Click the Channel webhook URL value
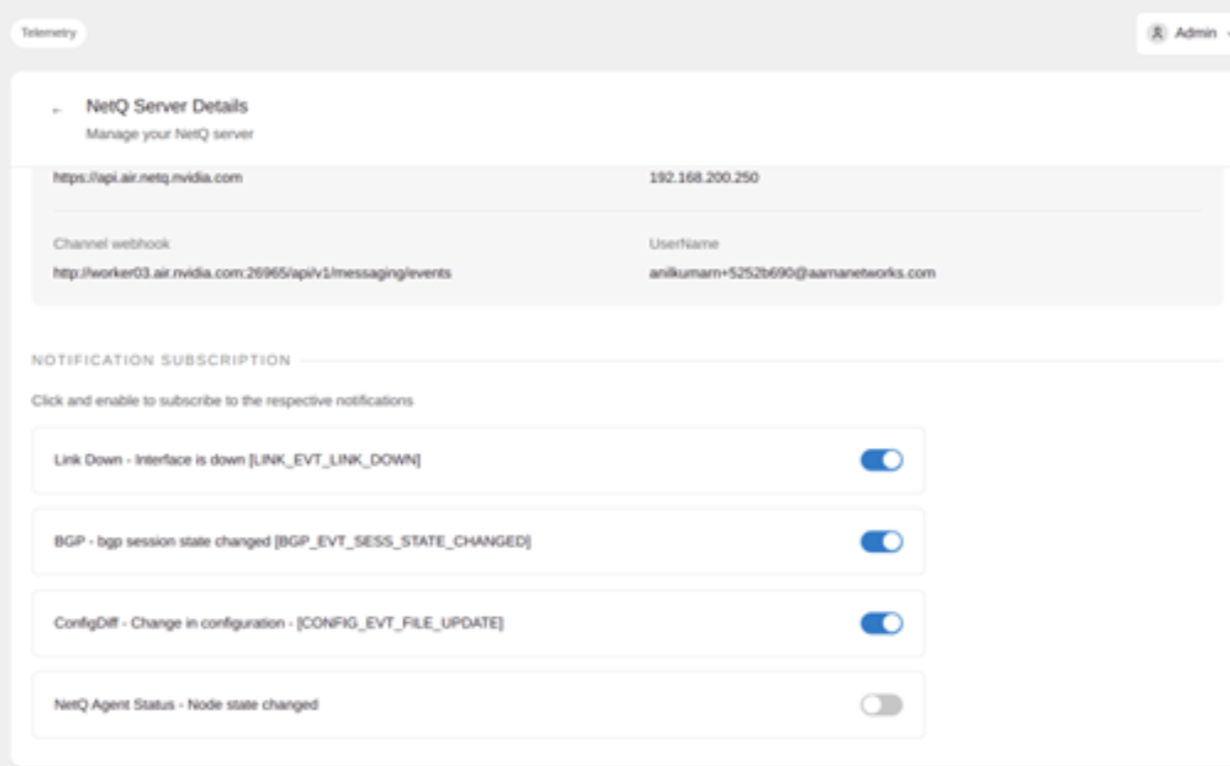1230x766 pixels. tap(252, 272)
